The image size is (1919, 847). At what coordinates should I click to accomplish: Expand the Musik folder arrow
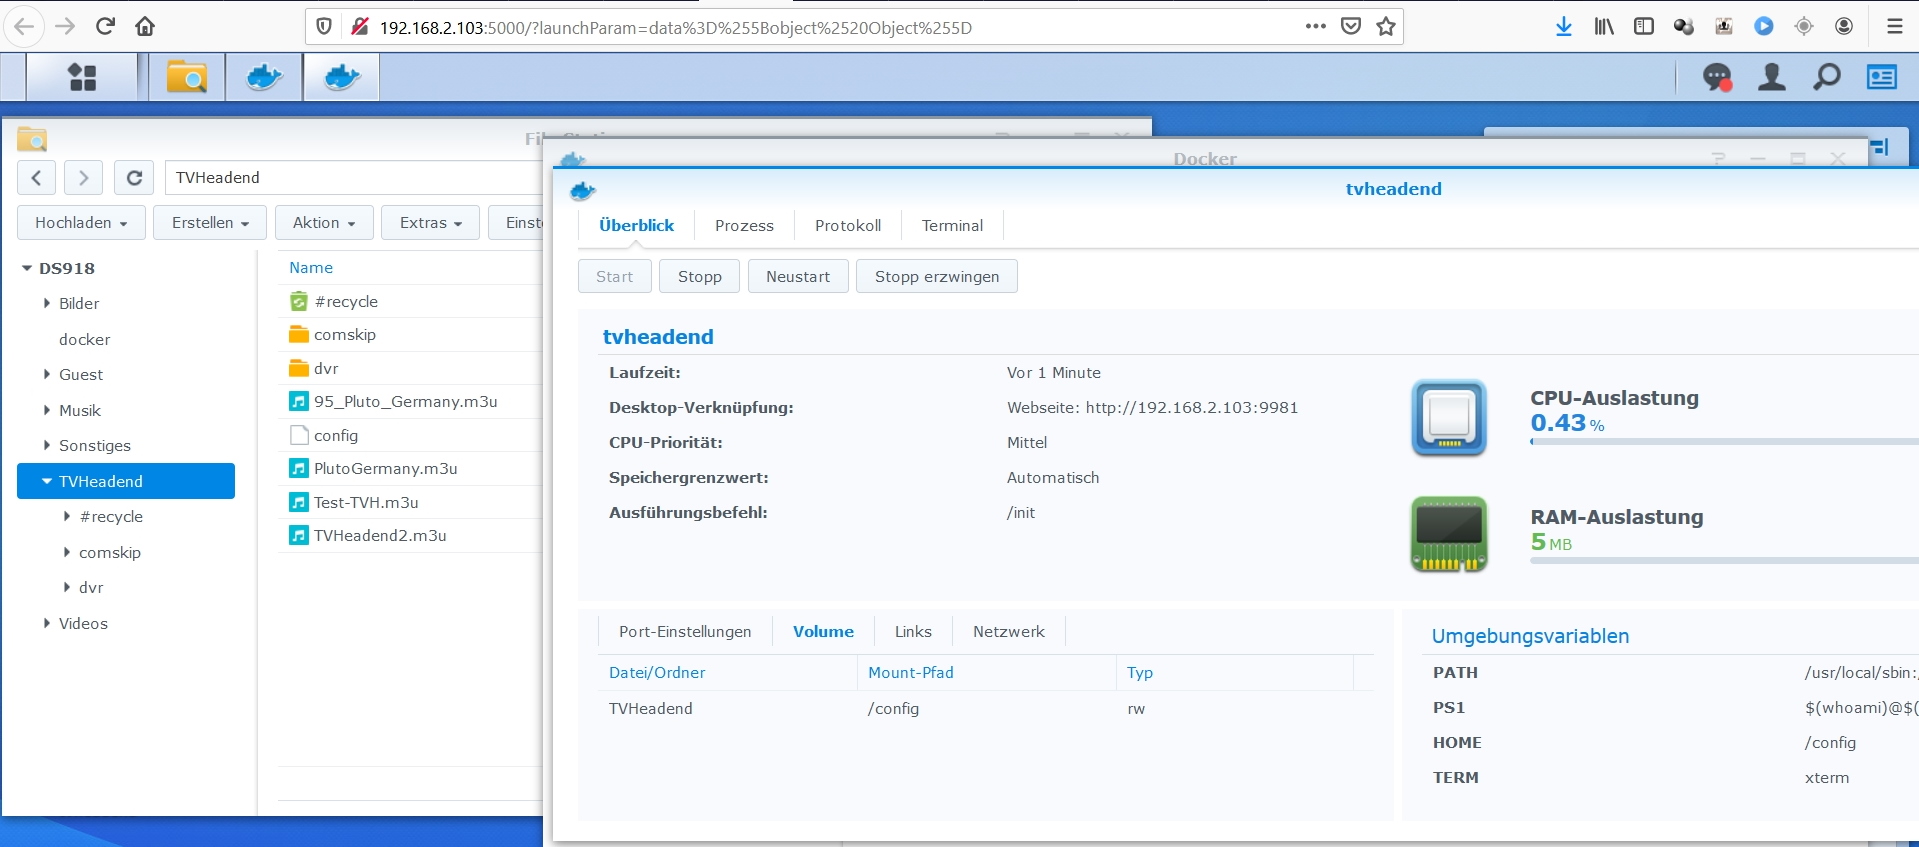(x=47, y=410)
